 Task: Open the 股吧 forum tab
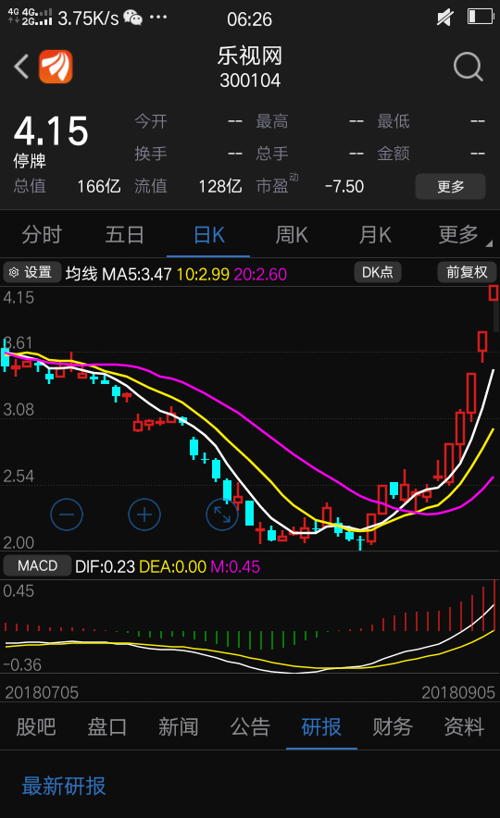[x=36, y=727]
